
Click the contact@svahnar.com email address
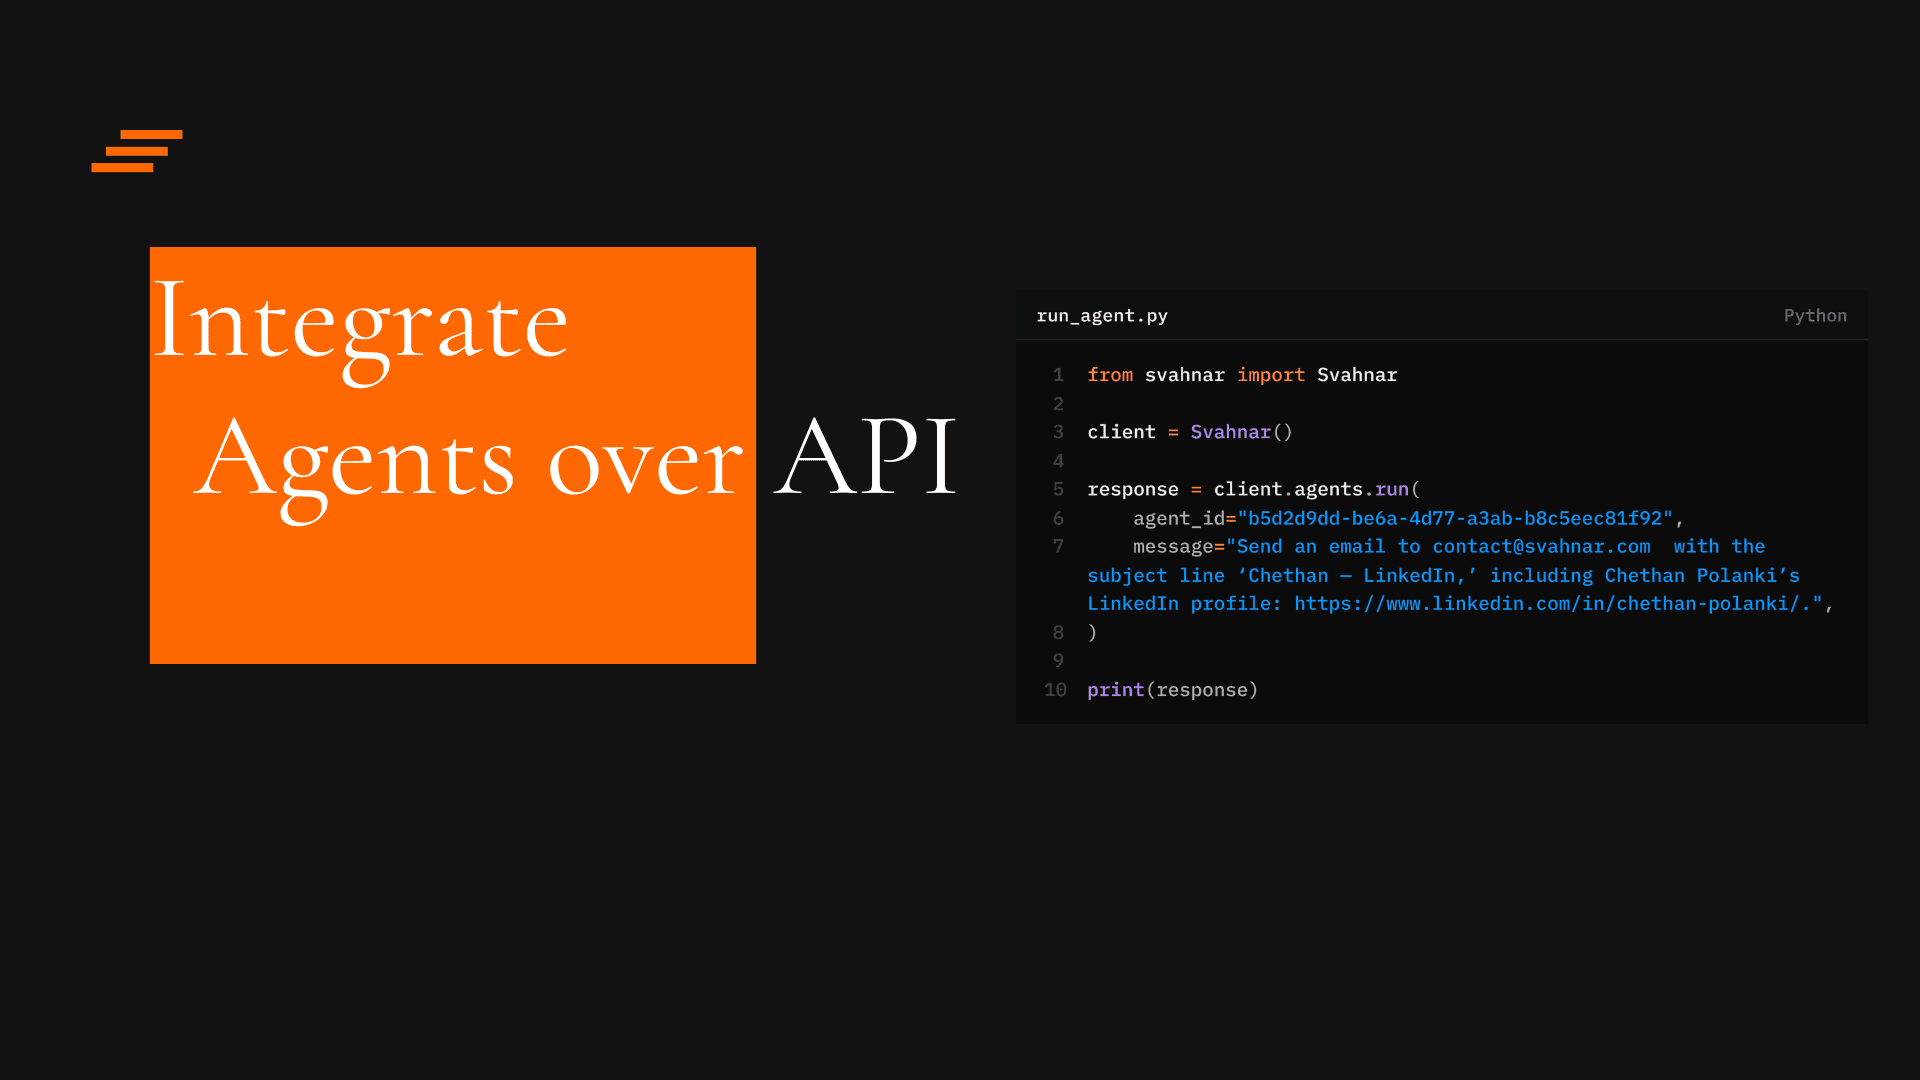point(1541,547)
